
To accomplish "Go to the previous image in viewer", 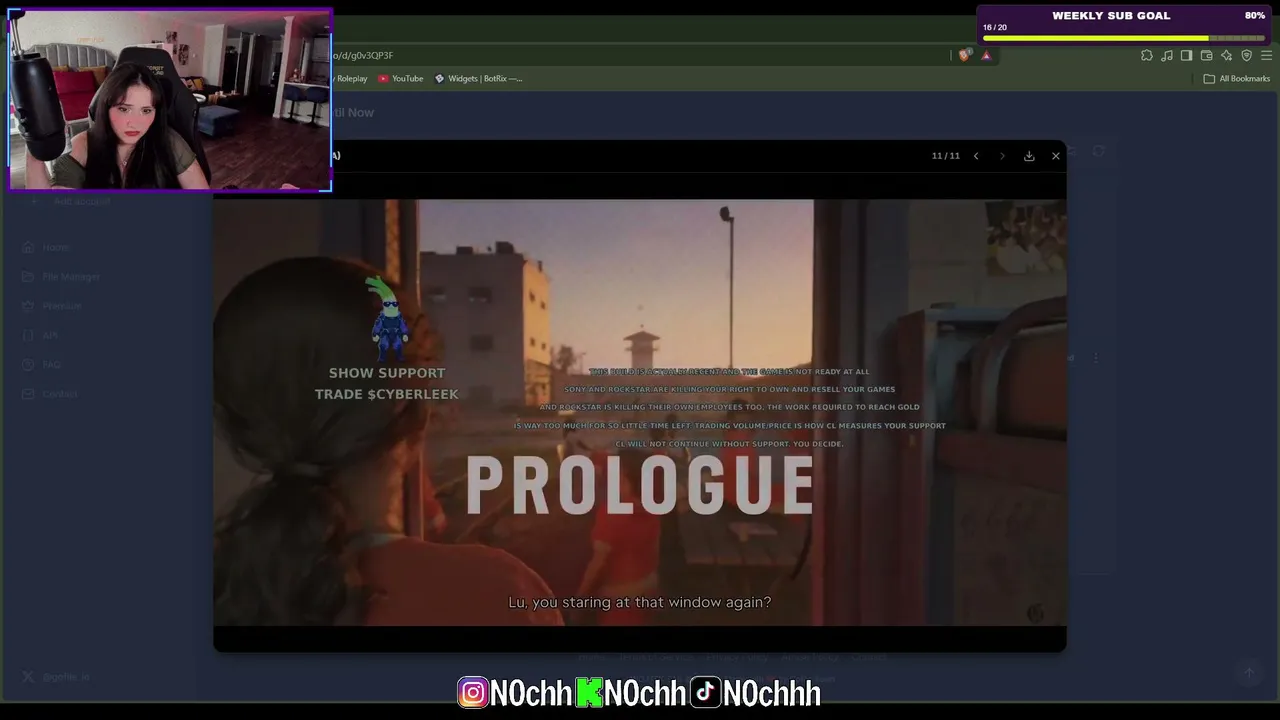I will [x=976, y=156].
